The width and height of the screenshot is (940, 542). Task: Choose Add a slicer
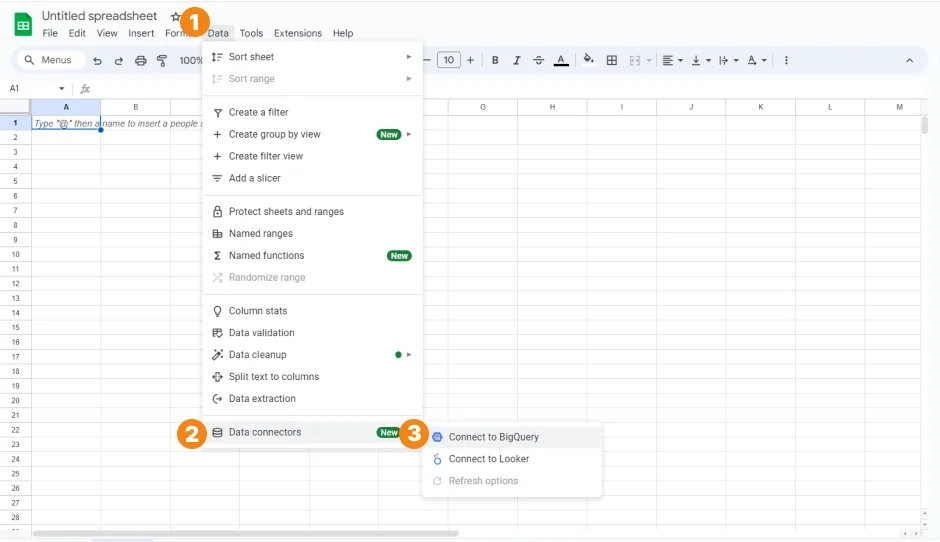click(312, 178)
